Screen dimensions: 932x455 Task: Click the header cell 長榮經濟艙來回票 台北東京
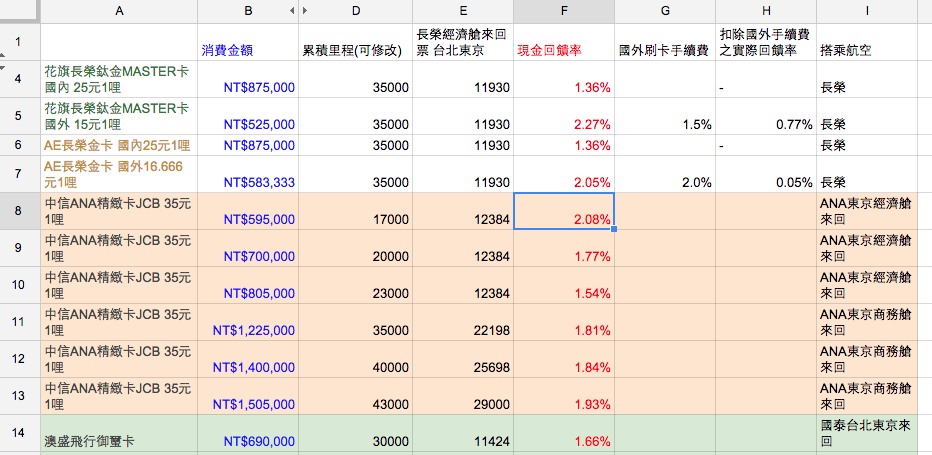pos(463,42)
